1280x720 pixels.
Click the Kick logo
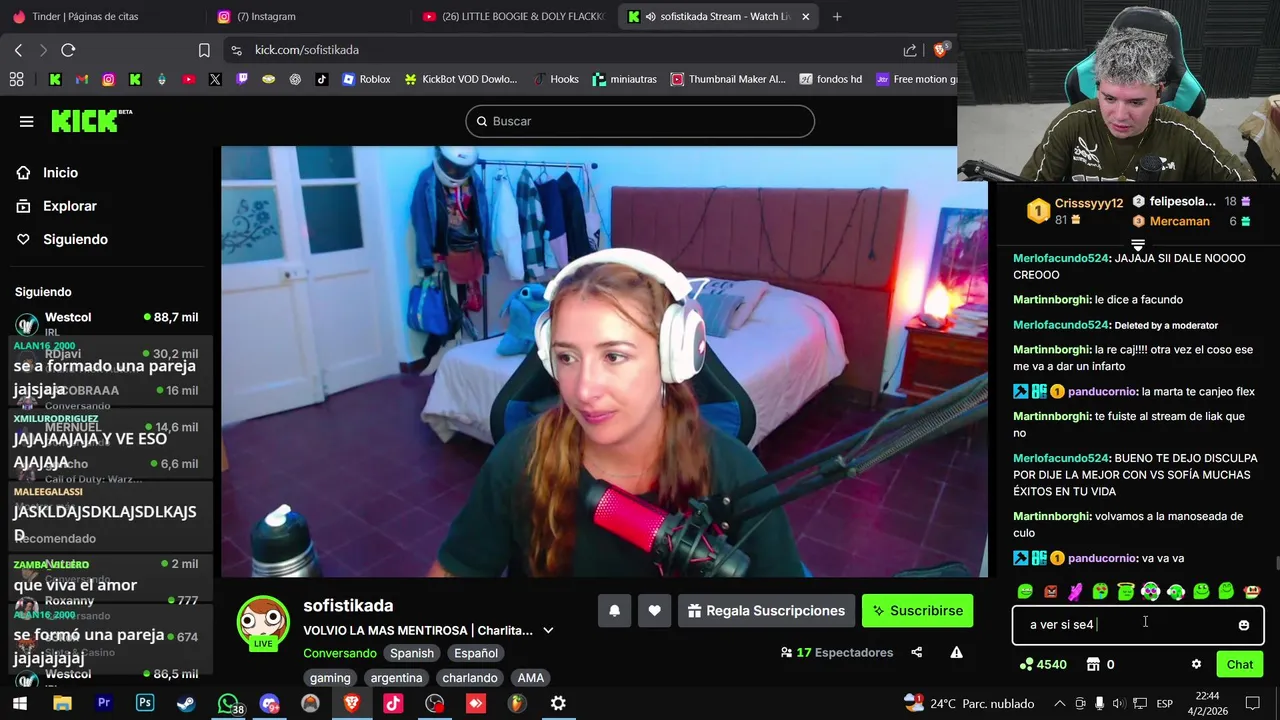point(92,120)
